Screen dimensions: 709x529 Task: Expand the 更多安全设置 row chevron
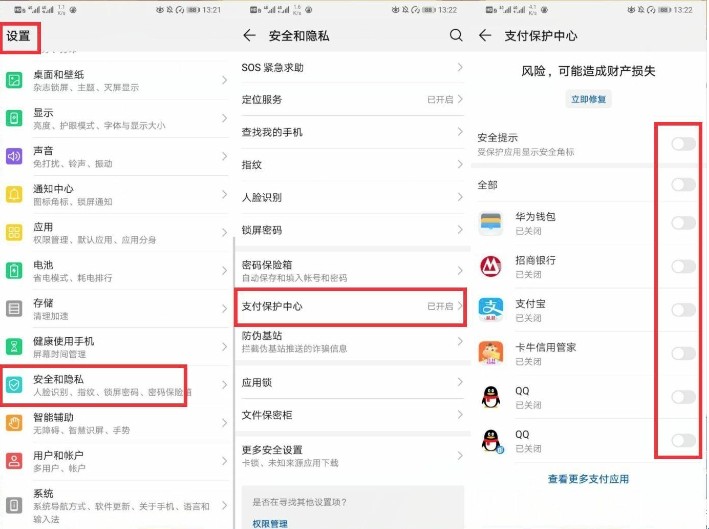click(460, 456)
